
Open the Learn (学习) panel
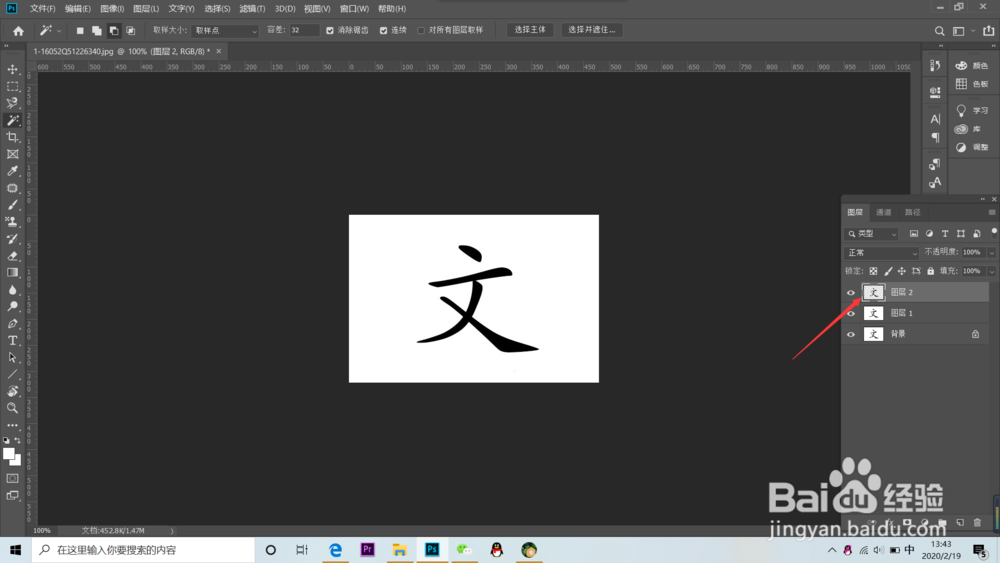971,110
